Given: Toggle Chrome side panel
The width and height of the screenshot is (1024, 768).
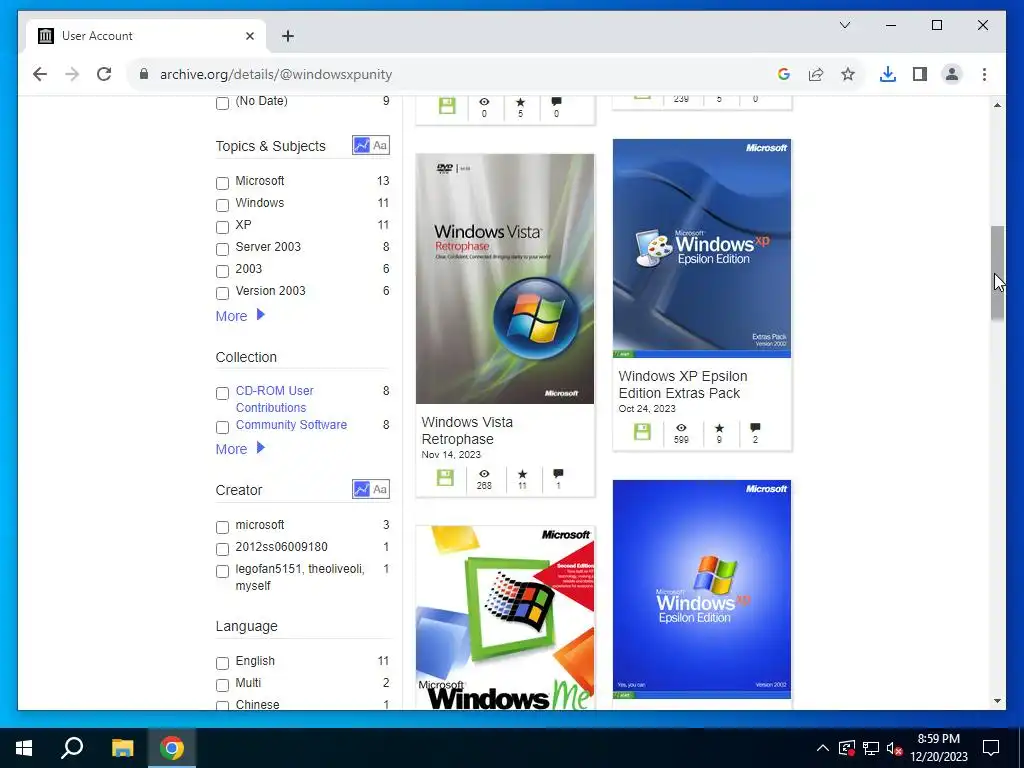Looking at the screenshot, I should click(920, 74).
